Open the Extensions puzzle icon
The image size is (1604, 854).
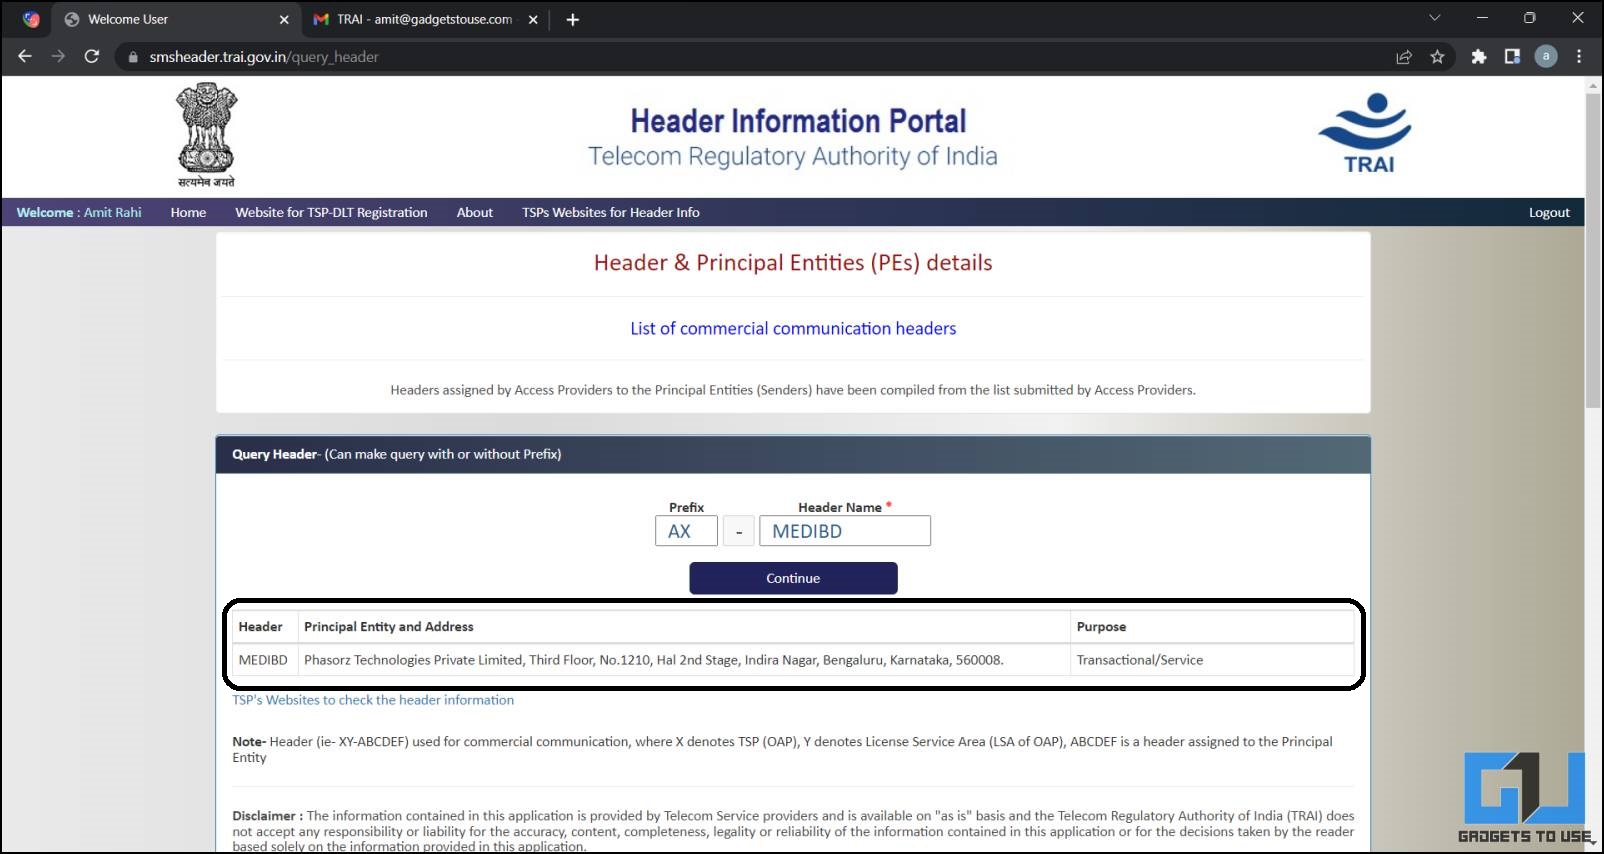pos(1479,57)
